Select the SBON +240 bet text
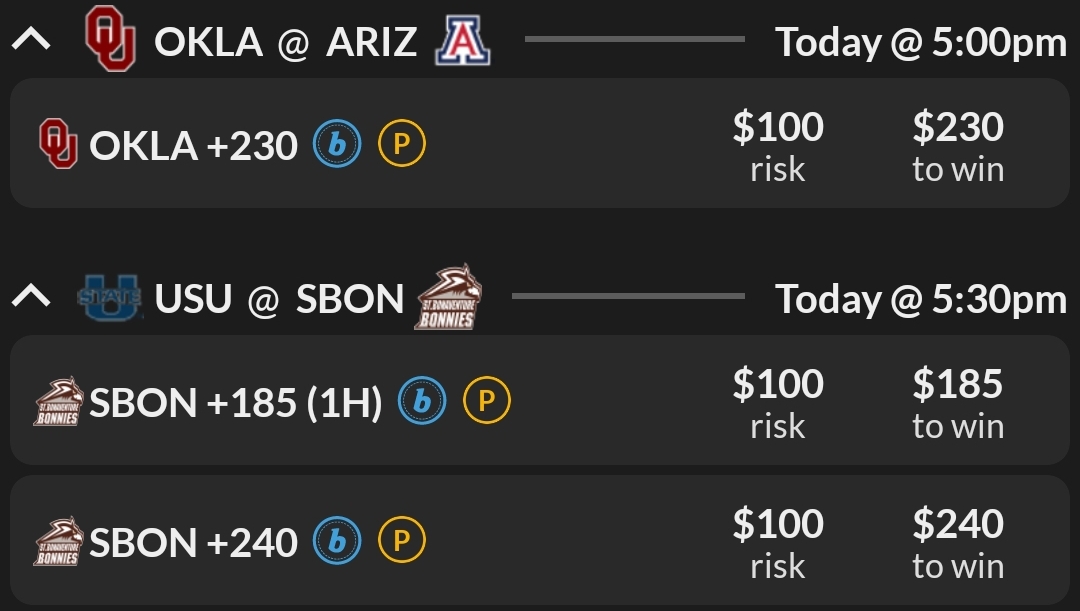This screenshot has width=1080, height=611. (193, 542)
